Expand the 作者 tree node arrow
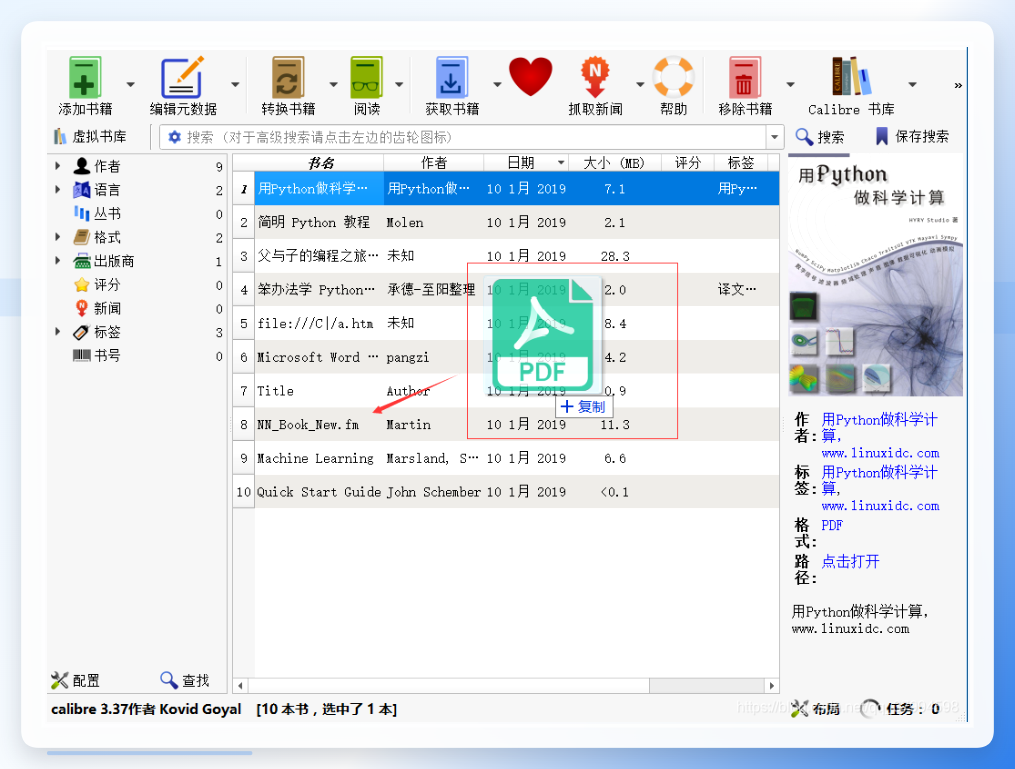This screenshot has width=1015, height=769. click(x=58, y=166)
